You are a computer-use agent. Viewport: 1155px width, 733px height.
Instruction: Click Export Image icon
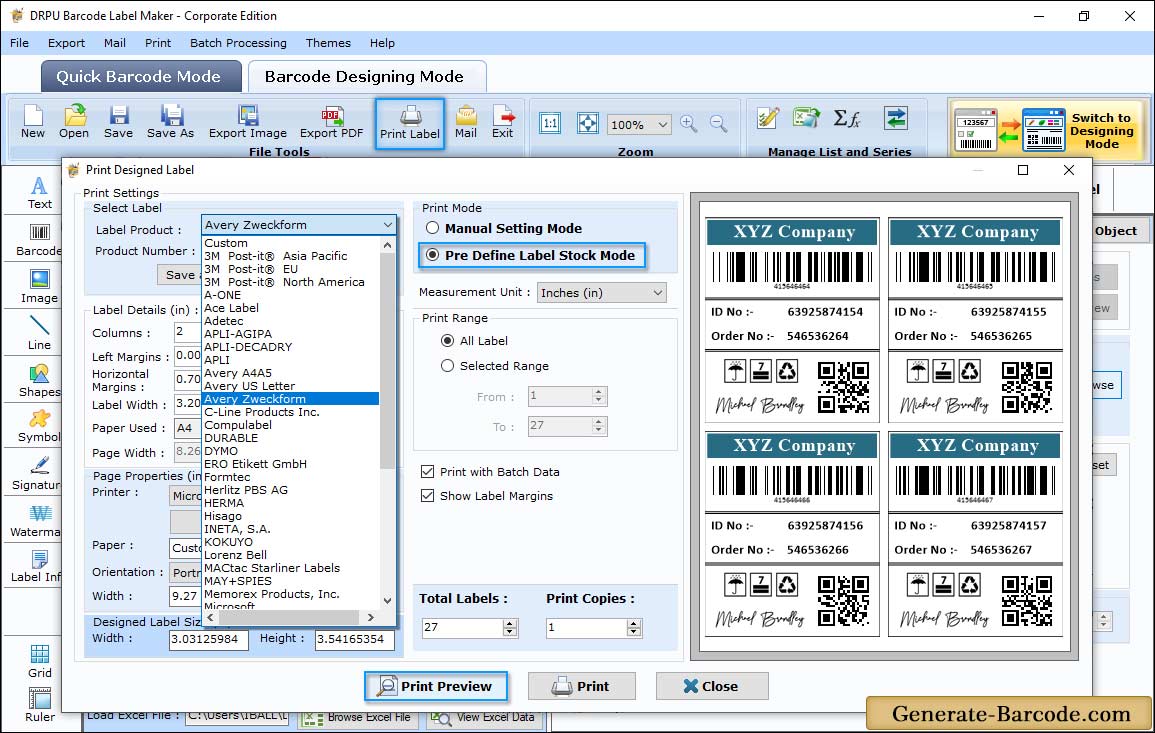click(x=248, y=122)
